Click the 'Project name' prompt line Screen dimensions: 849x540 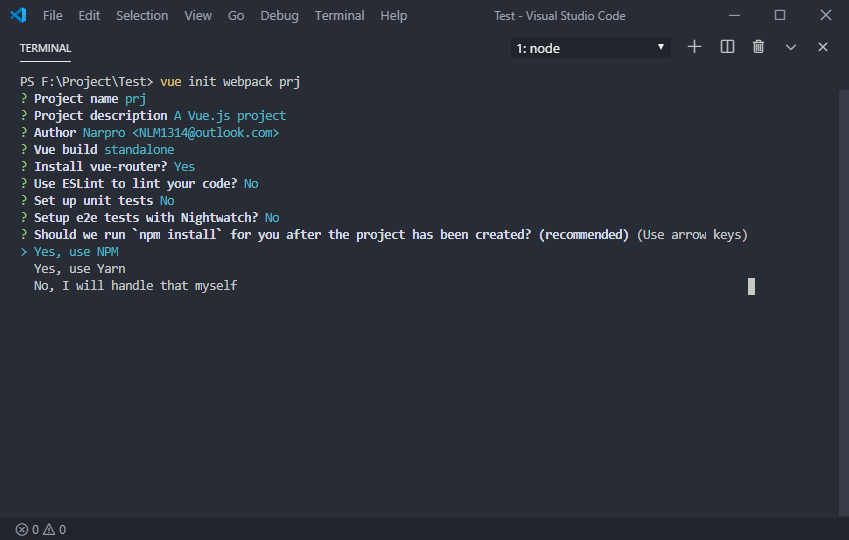(x=83, y=99)
